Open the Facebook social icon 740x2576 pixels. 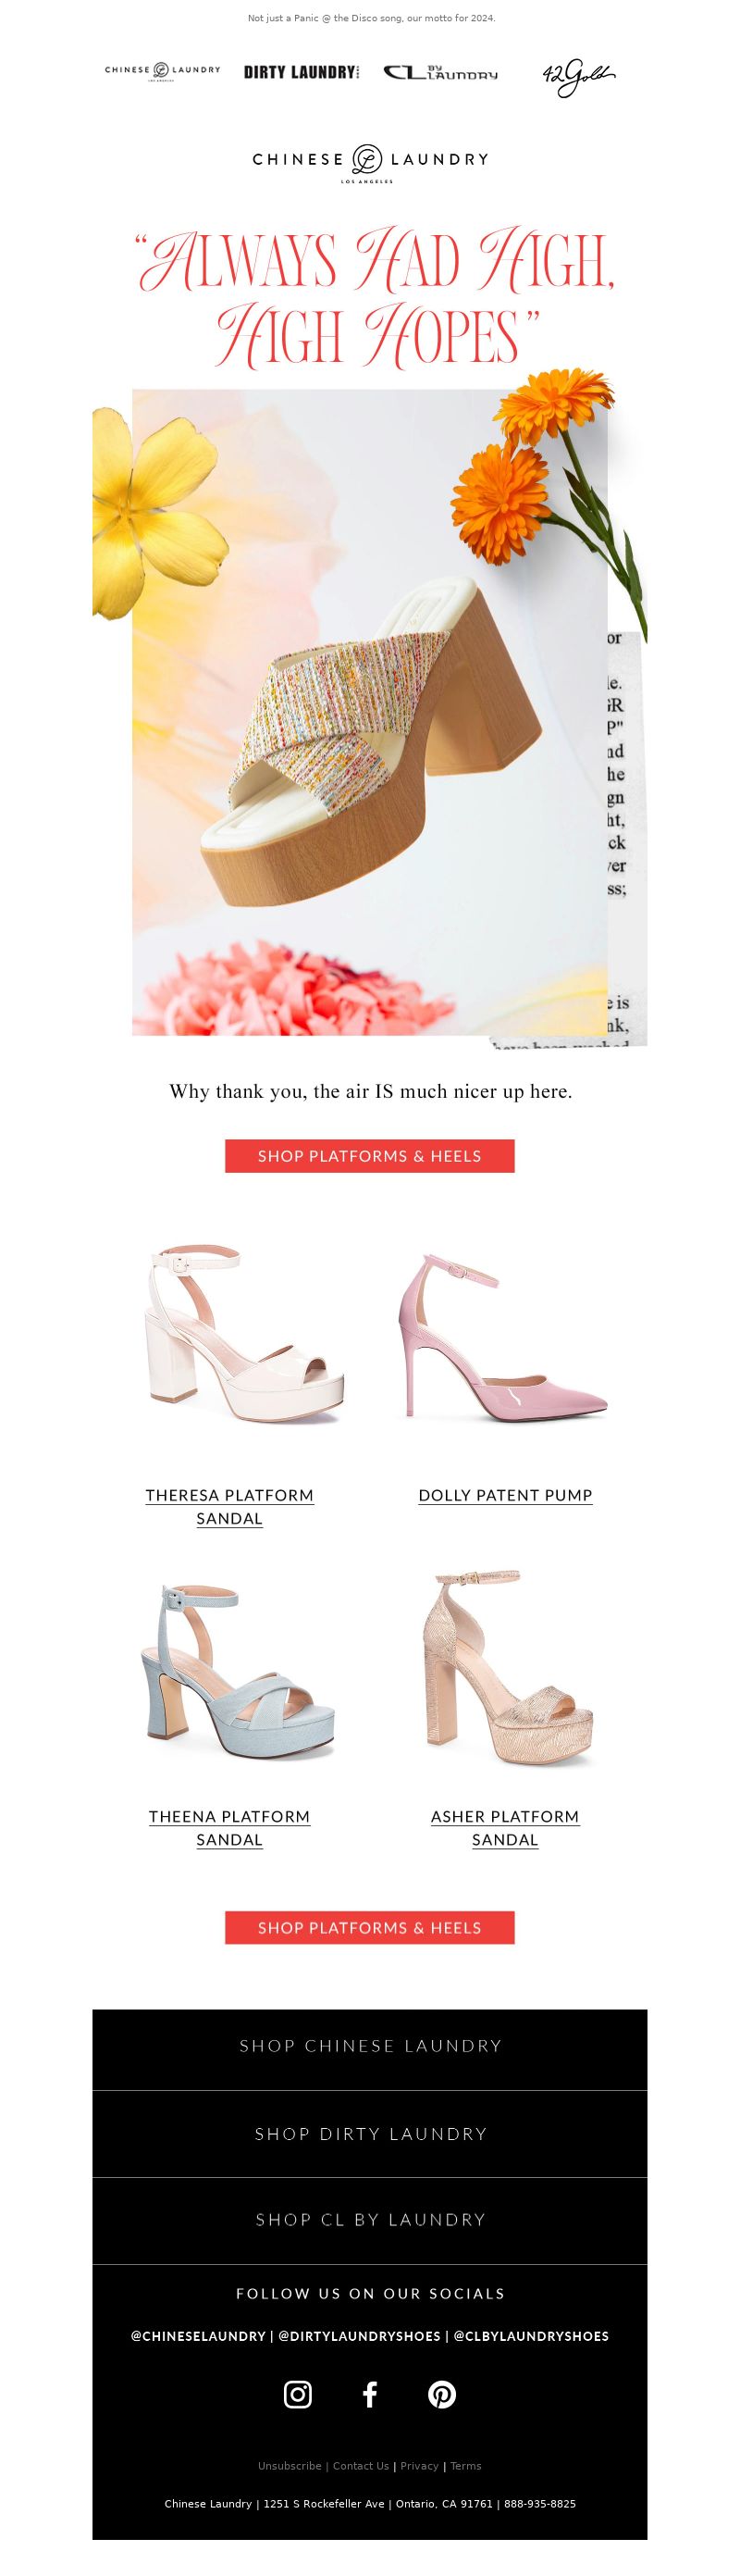point(370,2394)
